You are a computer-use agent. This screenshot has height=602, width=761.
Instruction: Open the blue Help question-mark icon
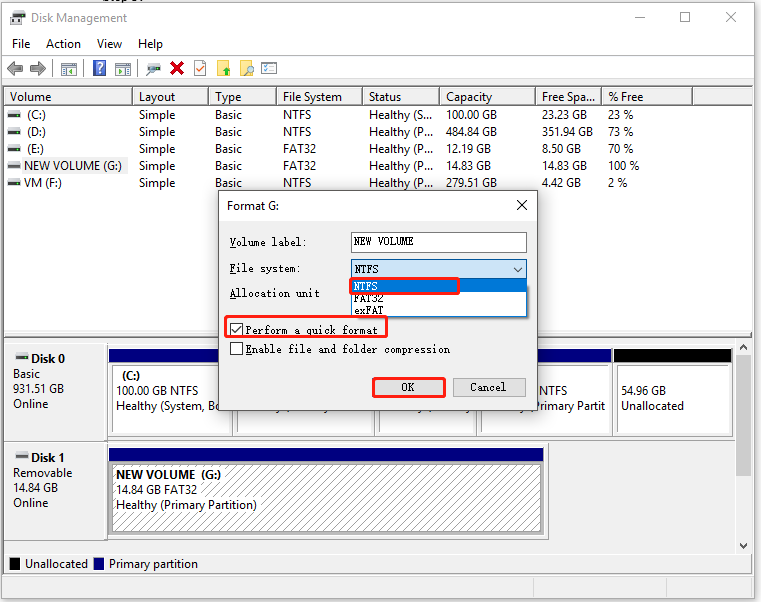99,68
